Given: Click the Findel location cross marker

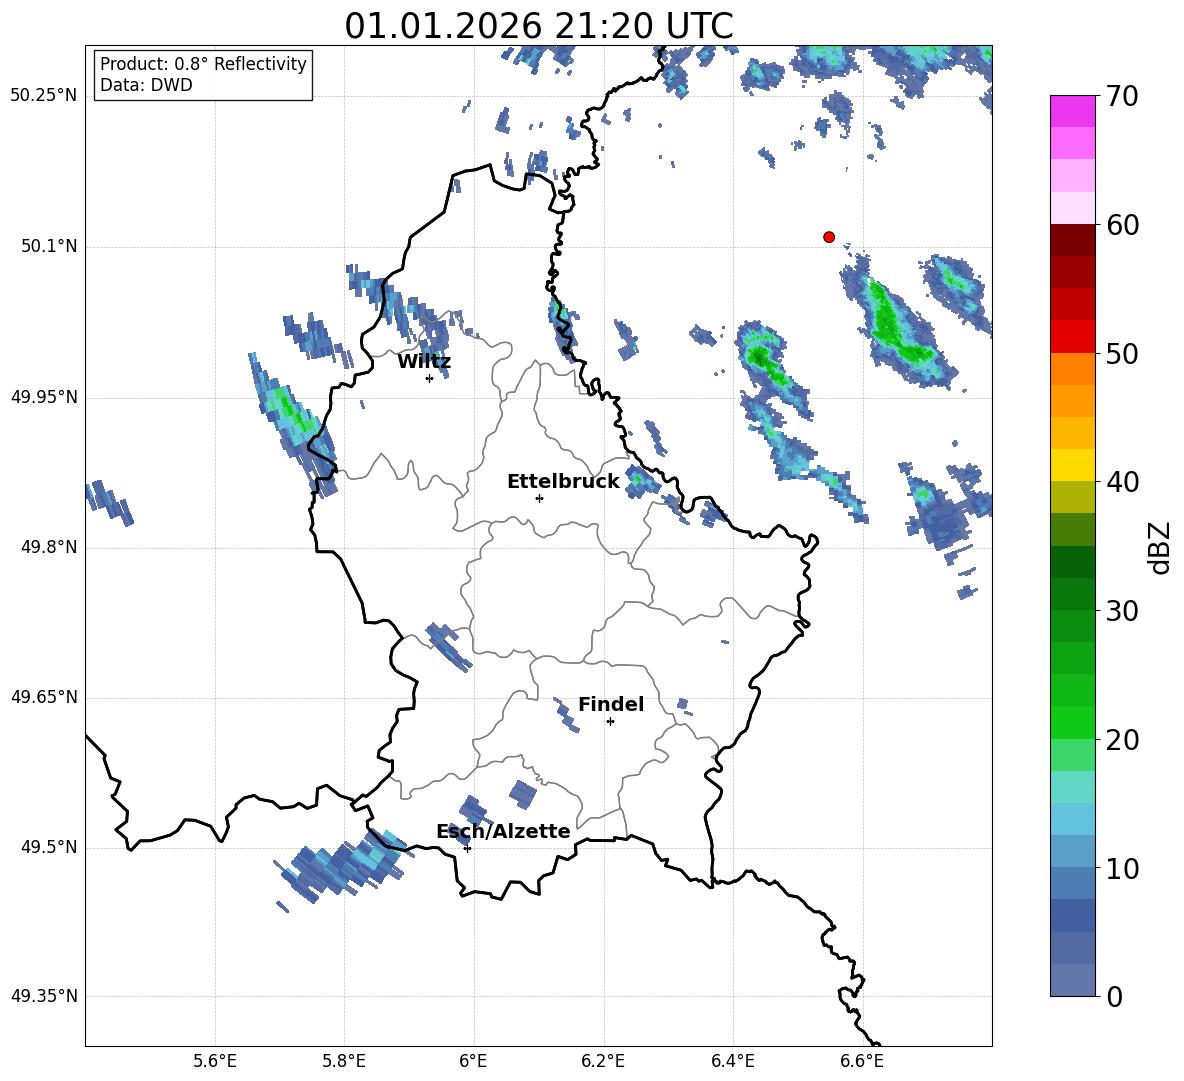Looking at the screenshot, I should (x=610, y=722).
